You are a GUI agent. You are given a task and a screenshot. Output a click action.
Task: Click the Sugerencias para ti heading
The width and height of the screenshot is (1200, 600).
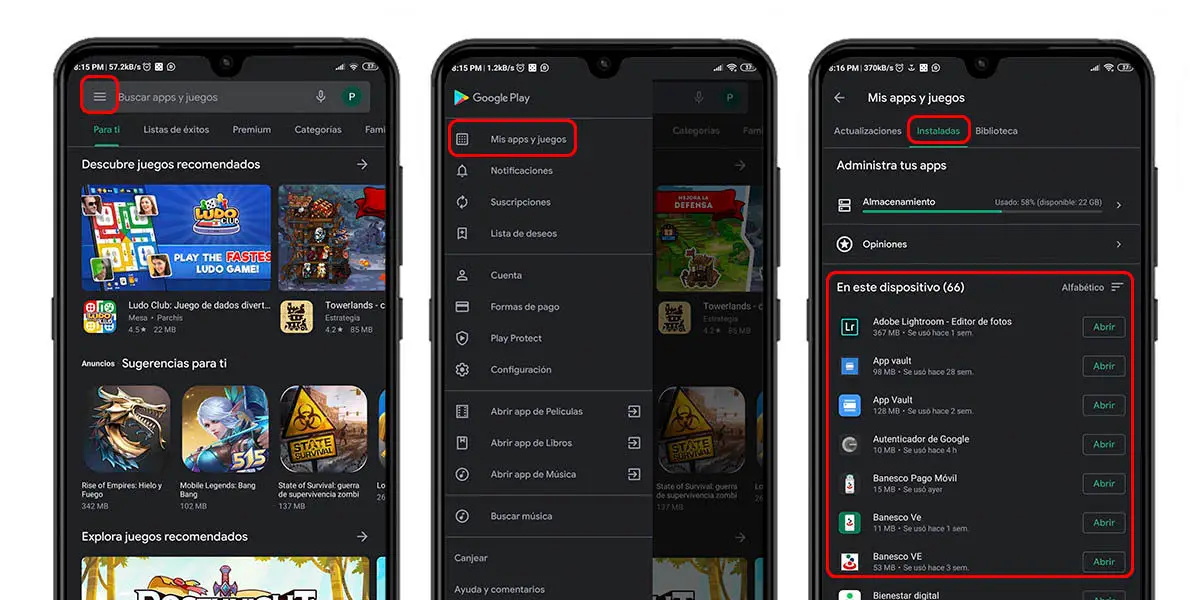pos(174,363)
